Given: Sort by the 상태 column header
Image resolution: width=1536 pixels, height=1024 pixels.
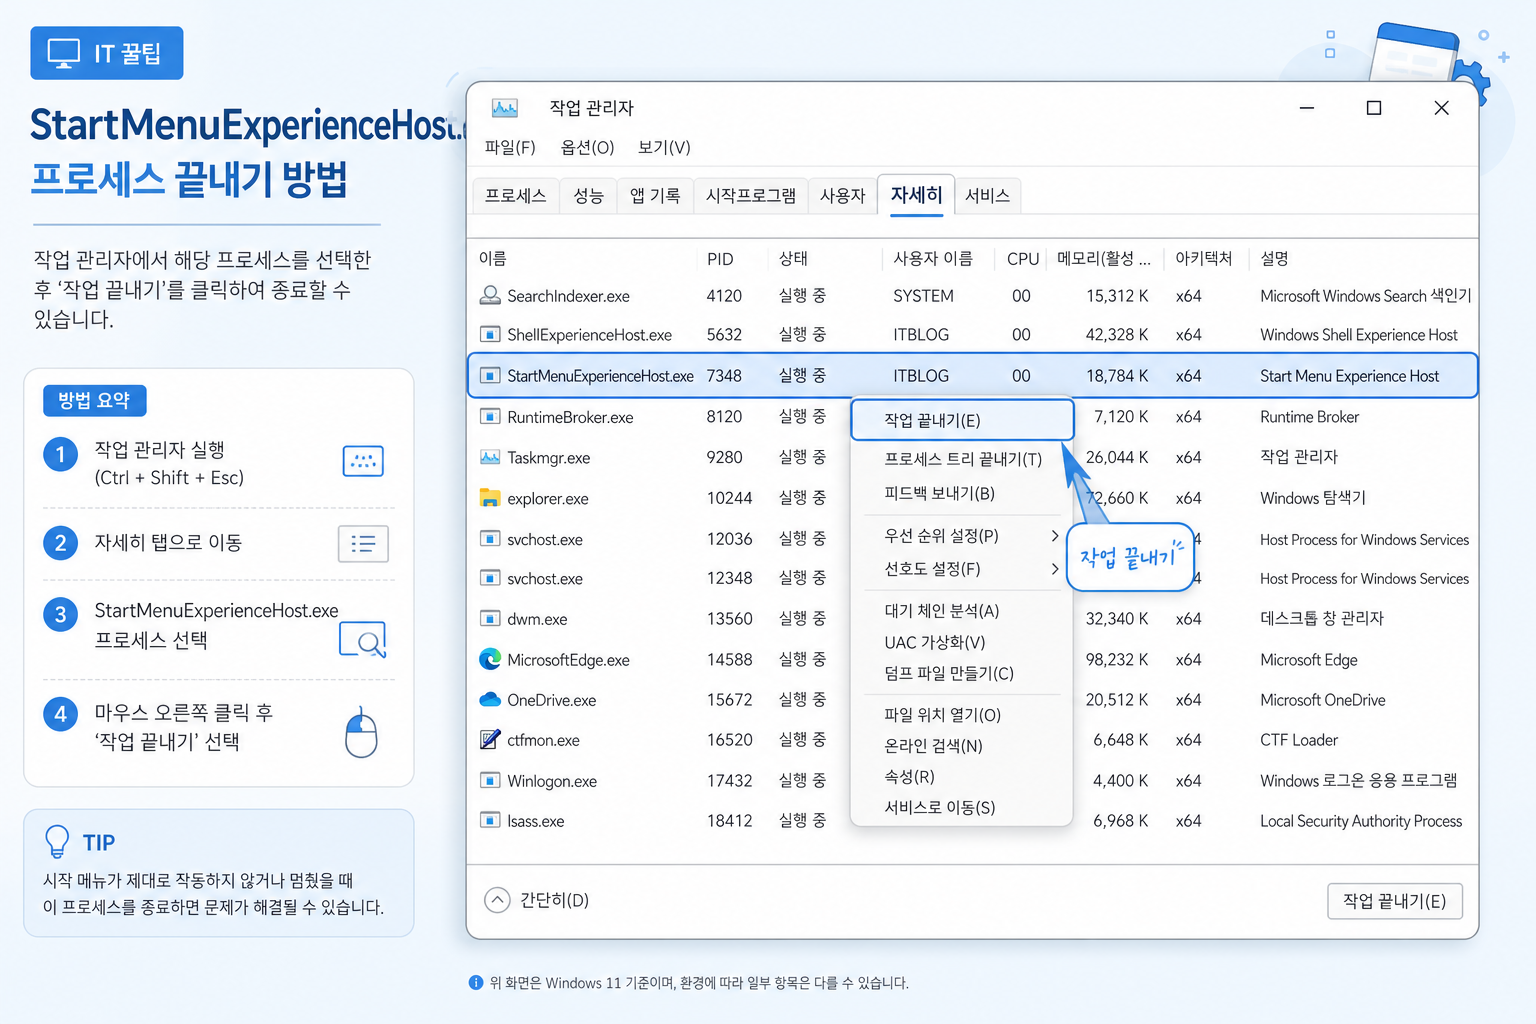Looking at the screenshot, I should pyautogui.click(x=793, y=258).
